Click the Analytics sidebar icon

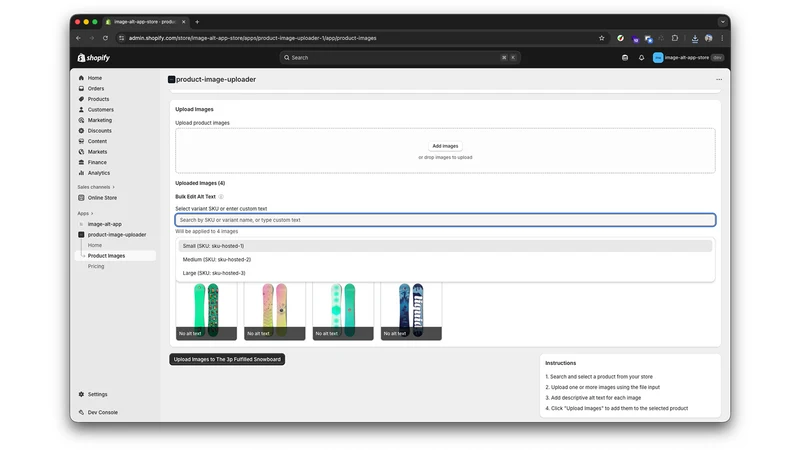[x=81, y=173]
